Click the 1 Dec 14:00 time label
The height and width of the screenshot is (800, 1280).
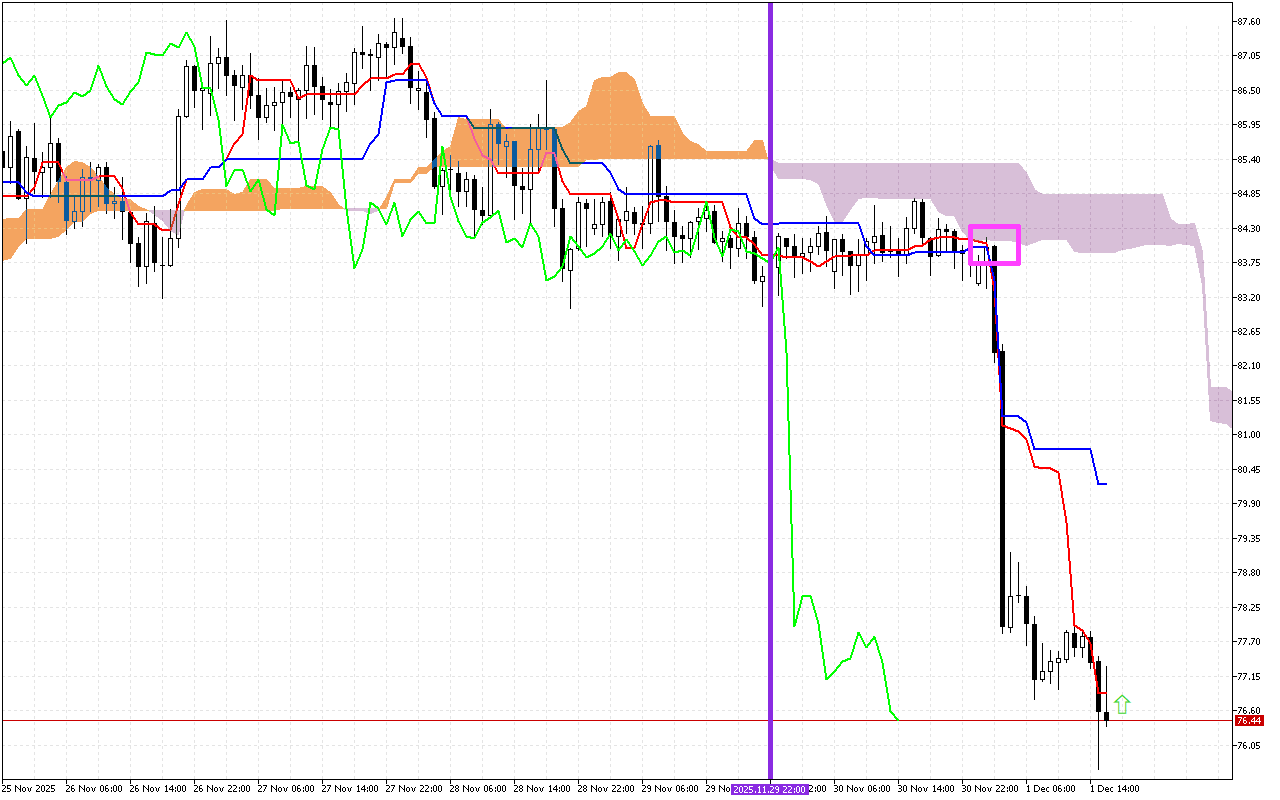[x=1114, y=789]
